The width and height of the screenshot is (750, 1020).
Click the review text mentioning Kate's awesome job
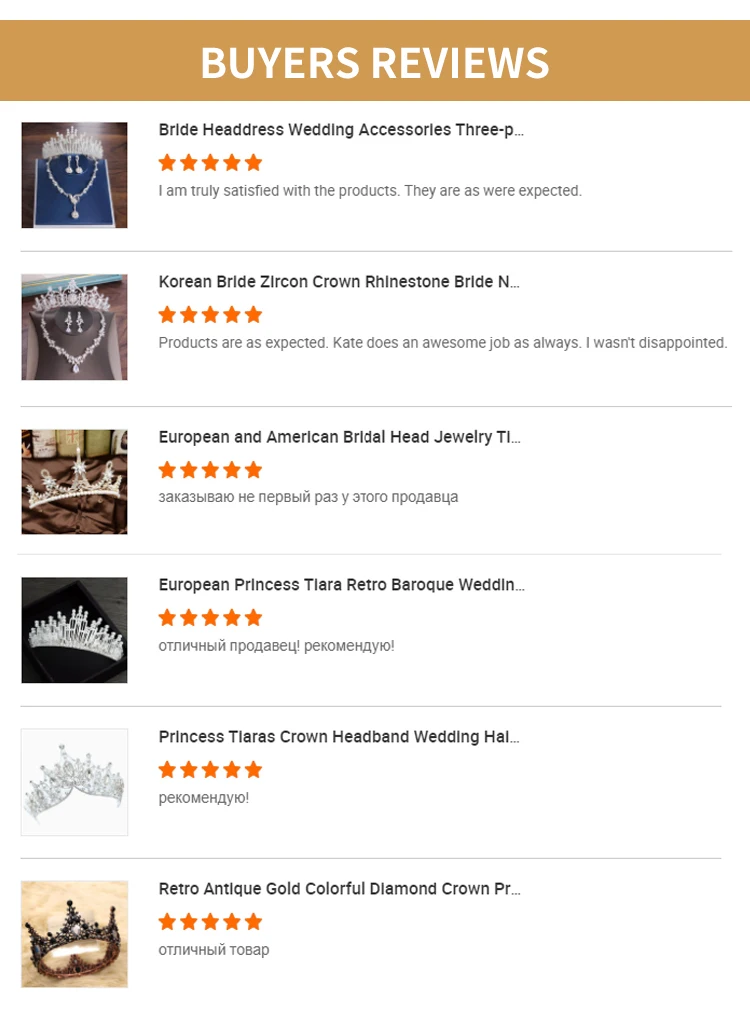click(x=442, y=343)
